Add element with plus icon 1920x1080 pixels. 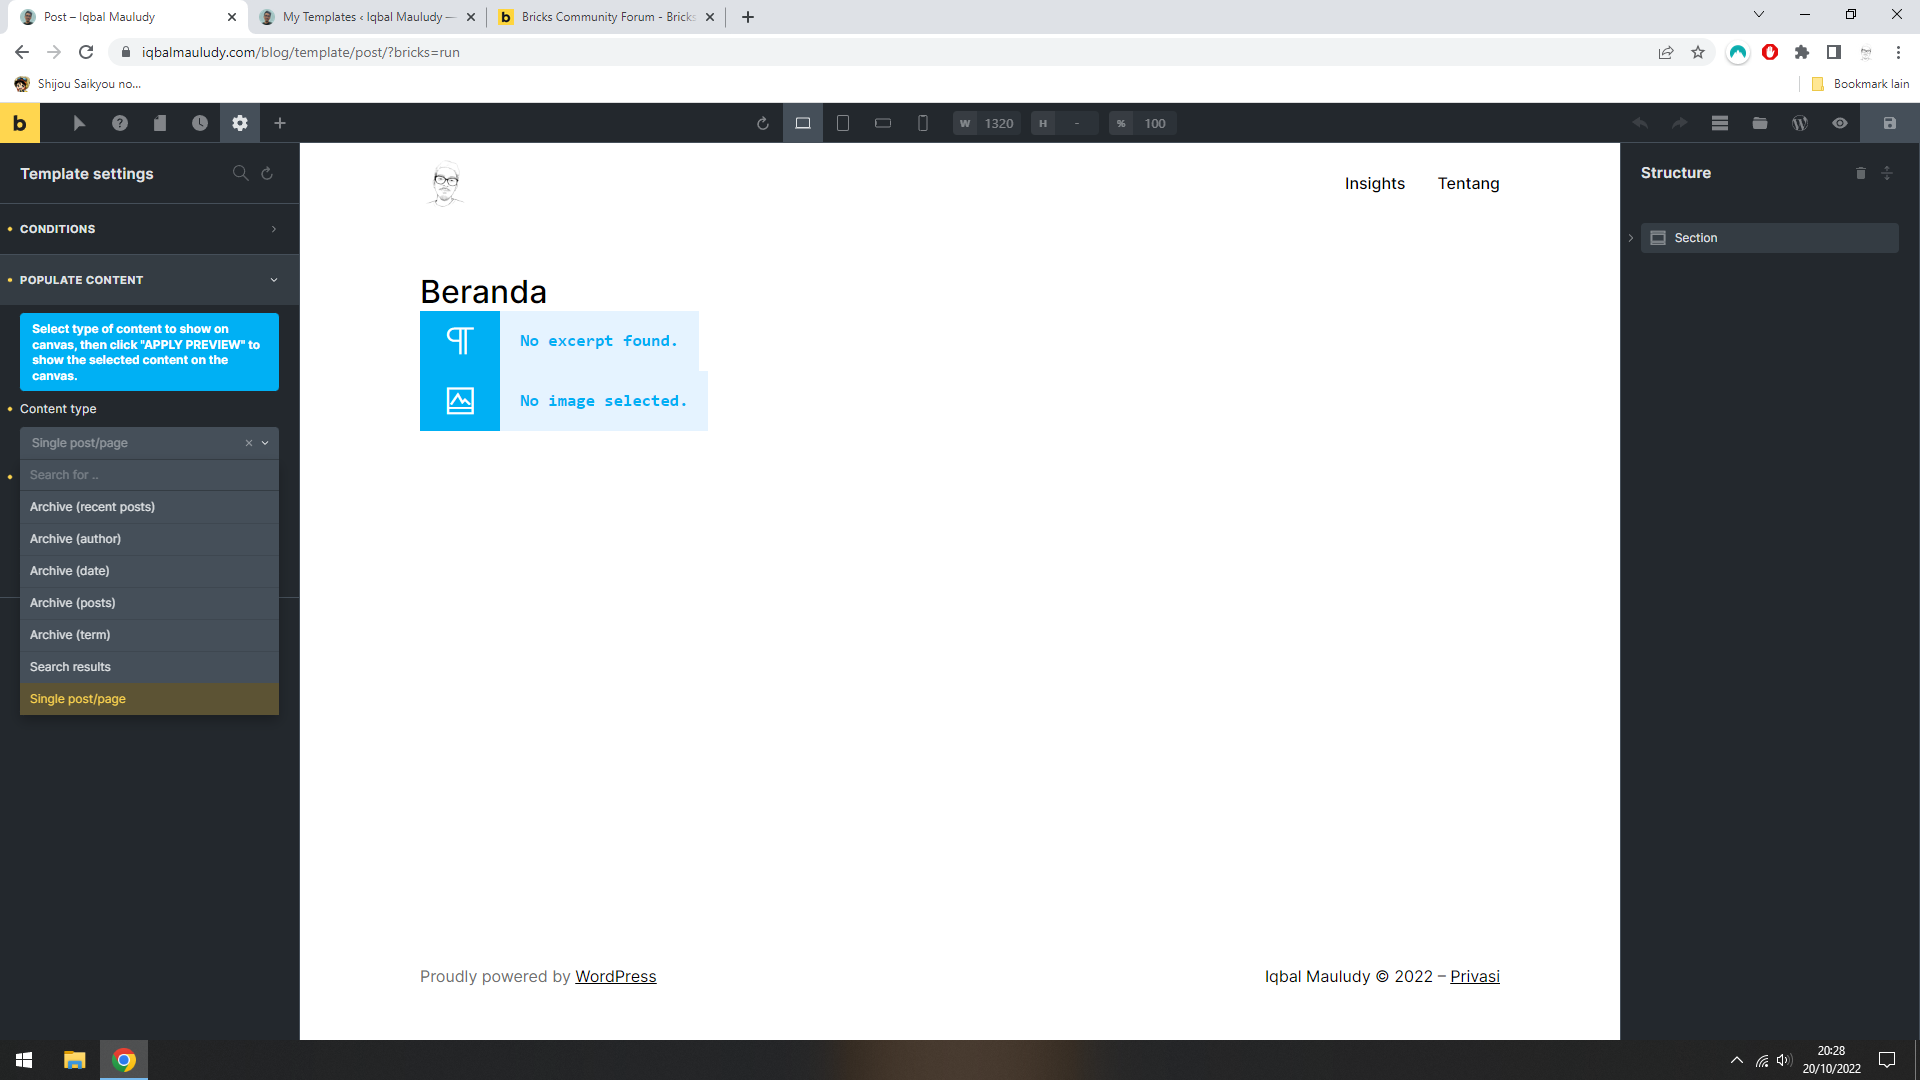click(x=280, y=123)
